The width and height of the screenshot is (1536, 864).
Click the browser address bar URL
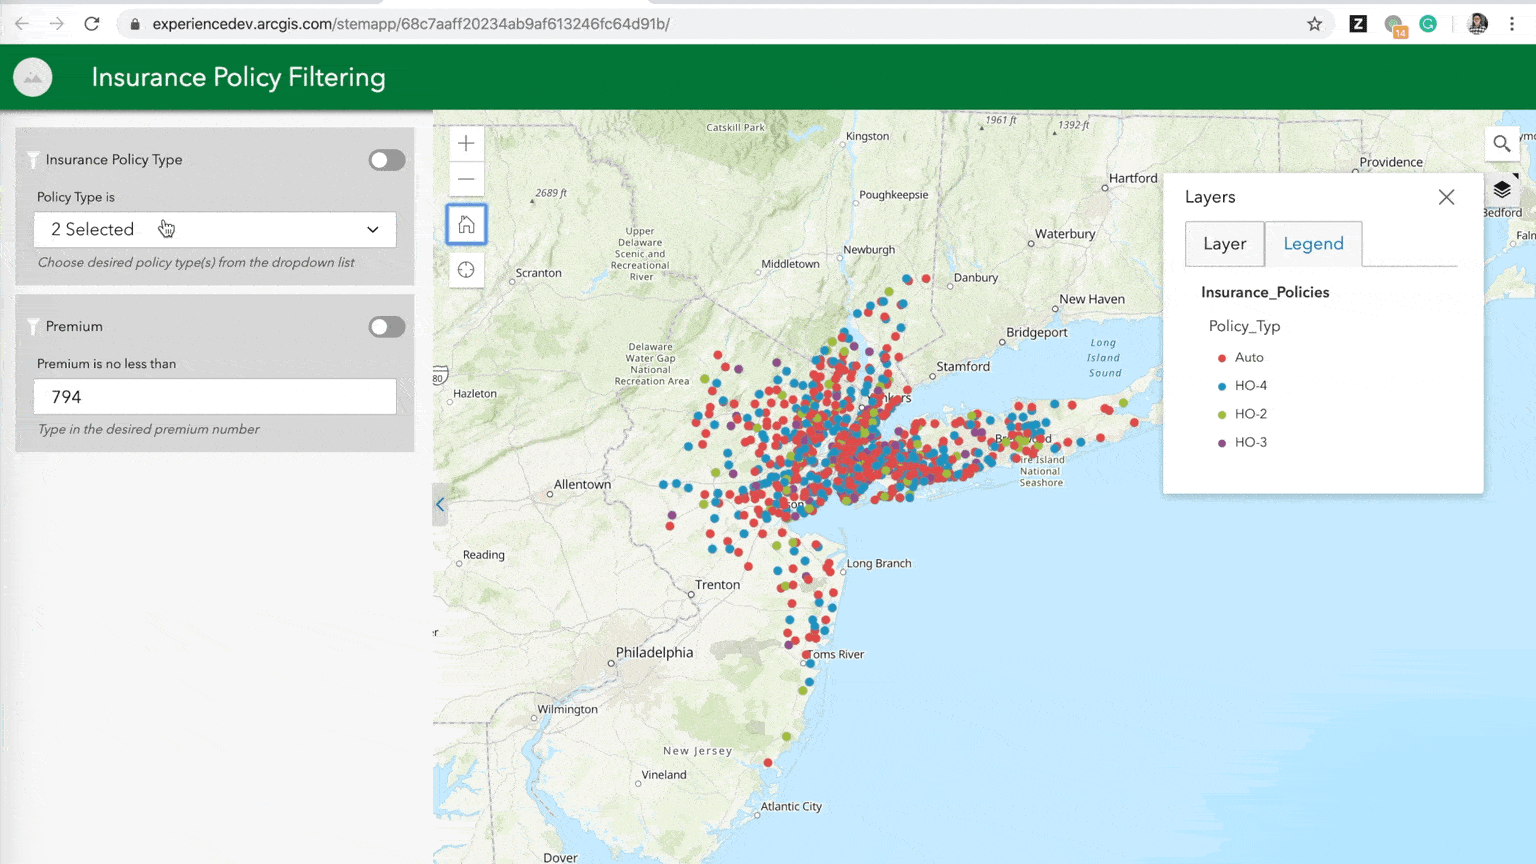click(411, 24)
